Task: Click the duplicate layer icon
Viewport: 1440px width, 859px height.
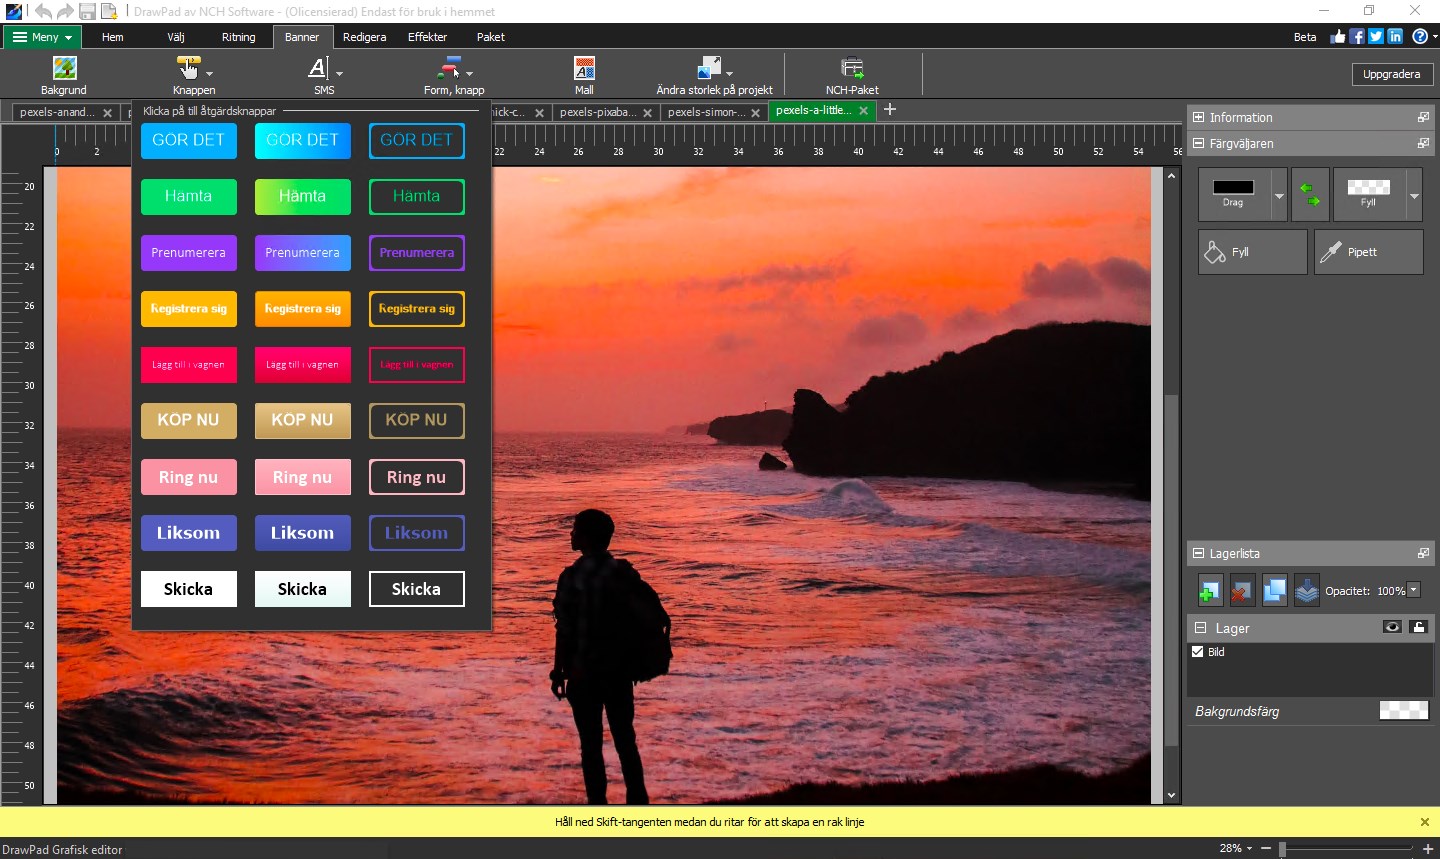Action: (1274, 591)
